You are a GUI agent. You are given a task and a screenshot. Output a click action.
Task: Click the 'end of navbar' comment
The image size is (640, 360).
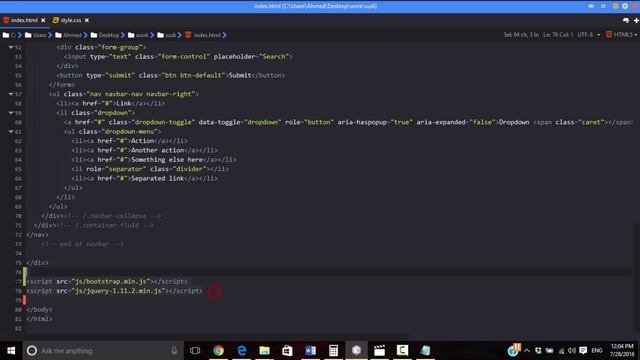(82, 244)
